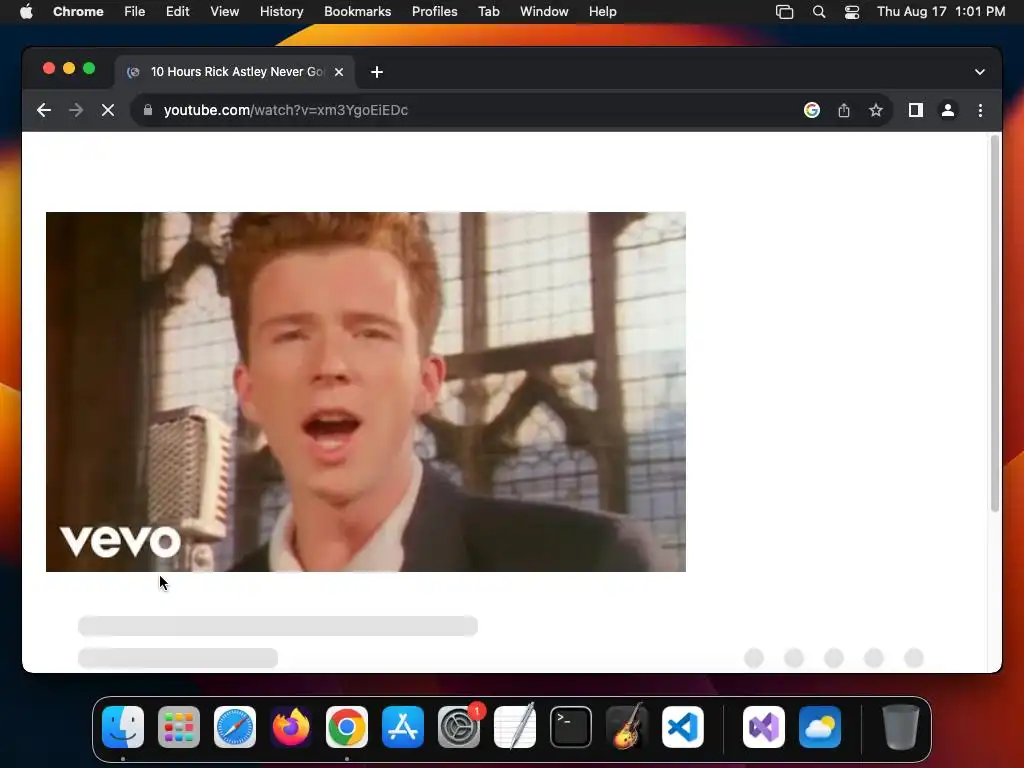Open the Chrome application menu
Image resolution: width=1024 pixels, height=768 pixels.
tap(78, 12)
